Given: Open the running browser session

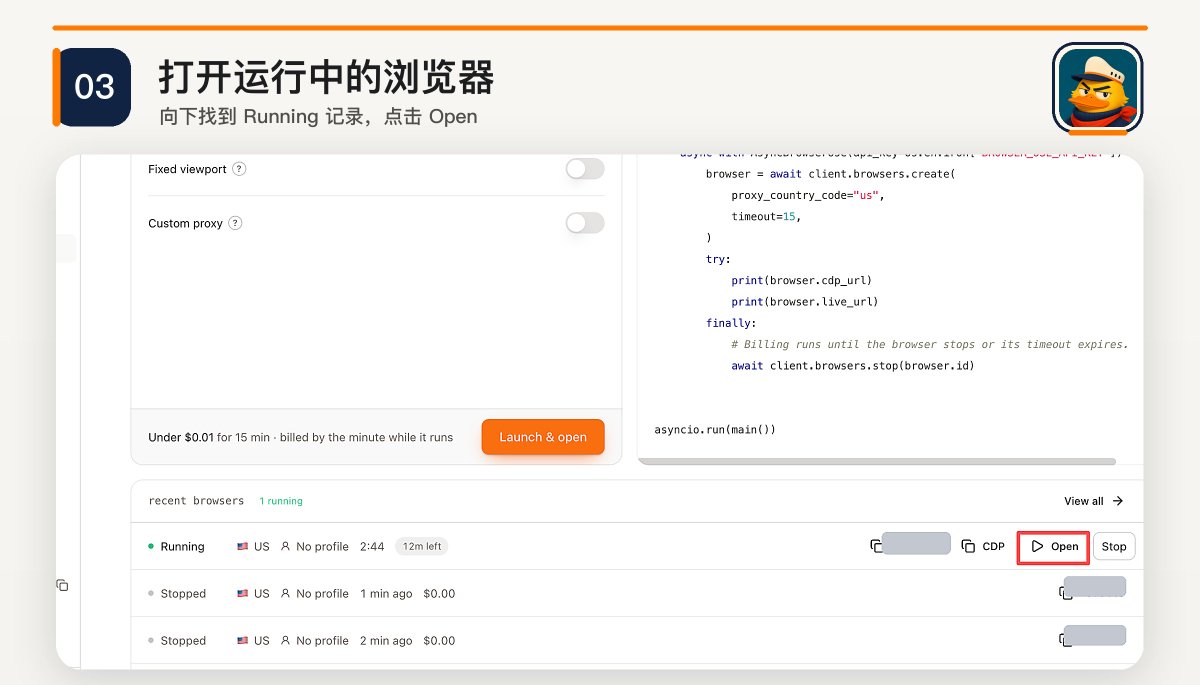Looking at the screenshot, I should pyautogui.click(x=1054, y=547).
